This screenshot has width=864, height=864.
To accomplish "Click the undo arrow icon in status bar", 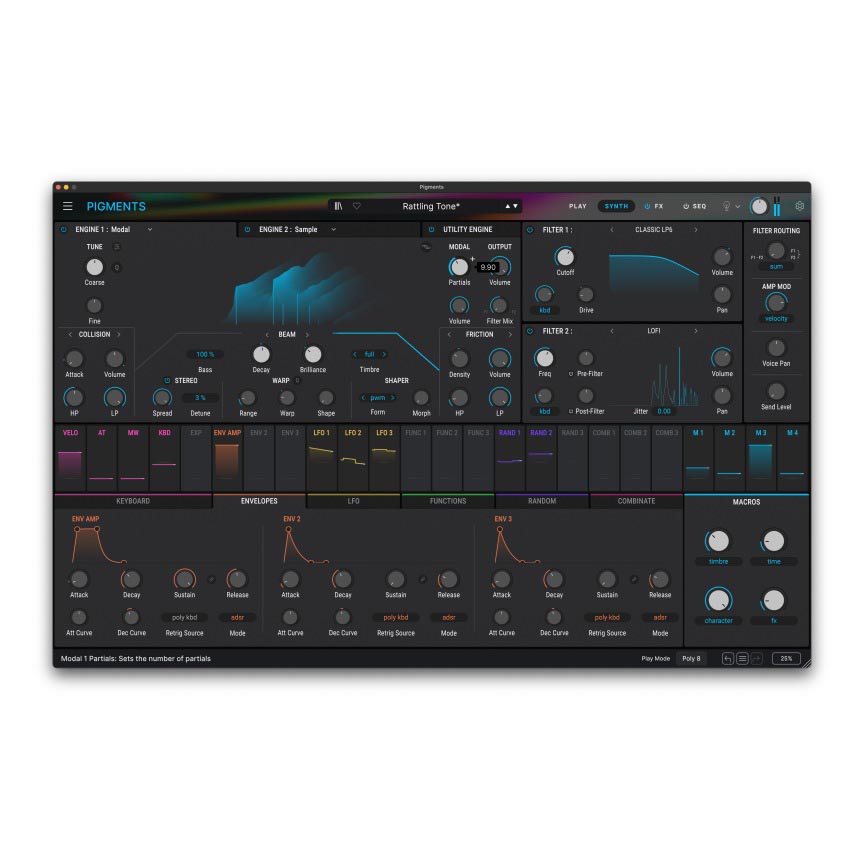I will [x=727, y=658].
